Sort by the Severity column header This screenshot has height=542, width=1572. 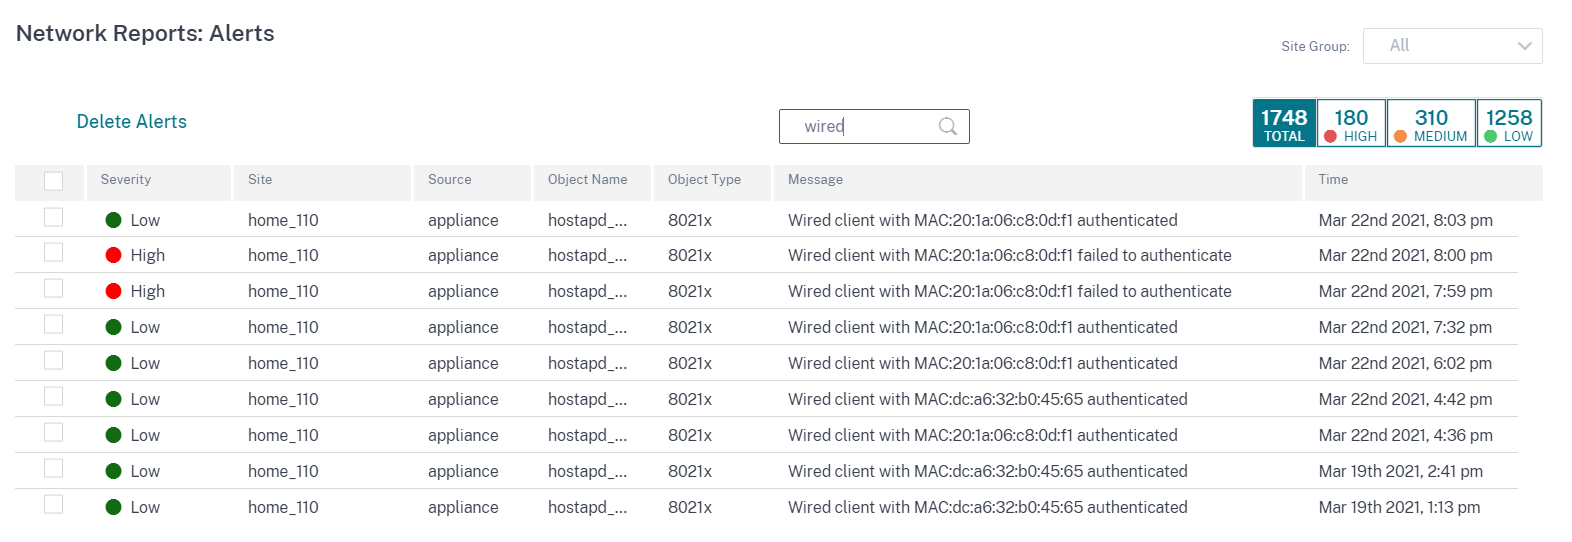coord(126,180)
